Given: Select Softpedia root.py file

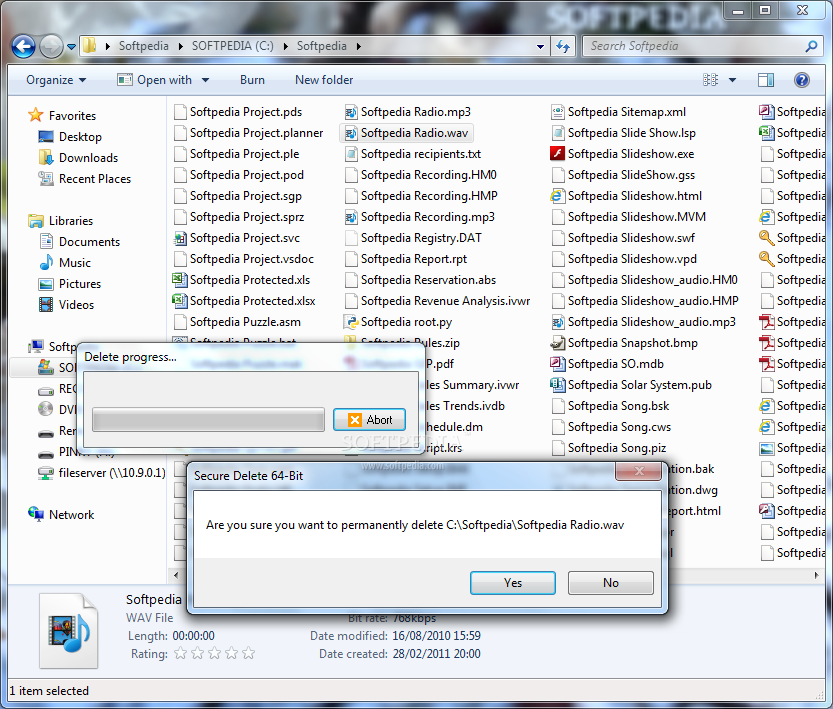Looking at the screenshot, I should [x=398, y=322].
